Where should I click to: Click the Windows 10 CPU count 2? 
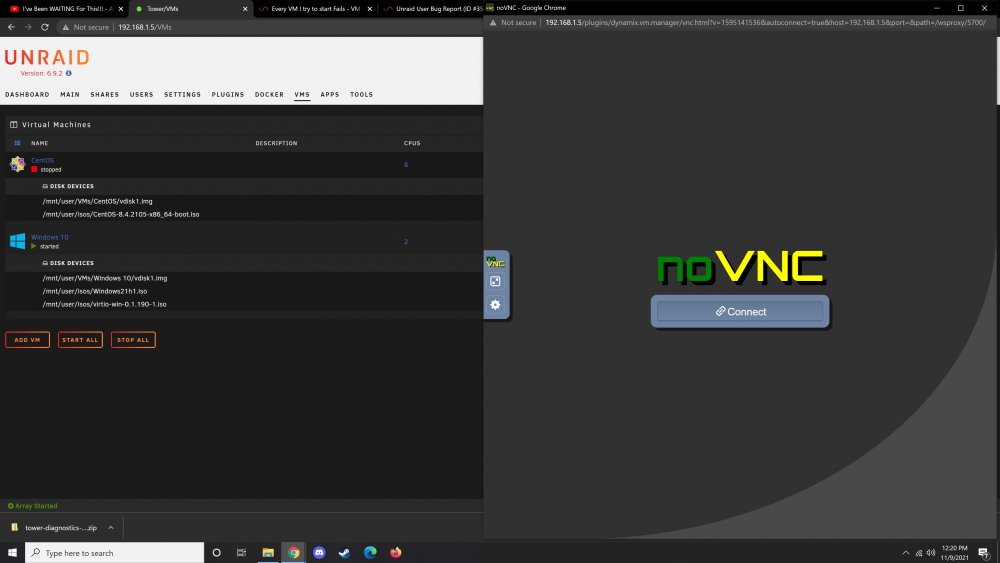406,242
